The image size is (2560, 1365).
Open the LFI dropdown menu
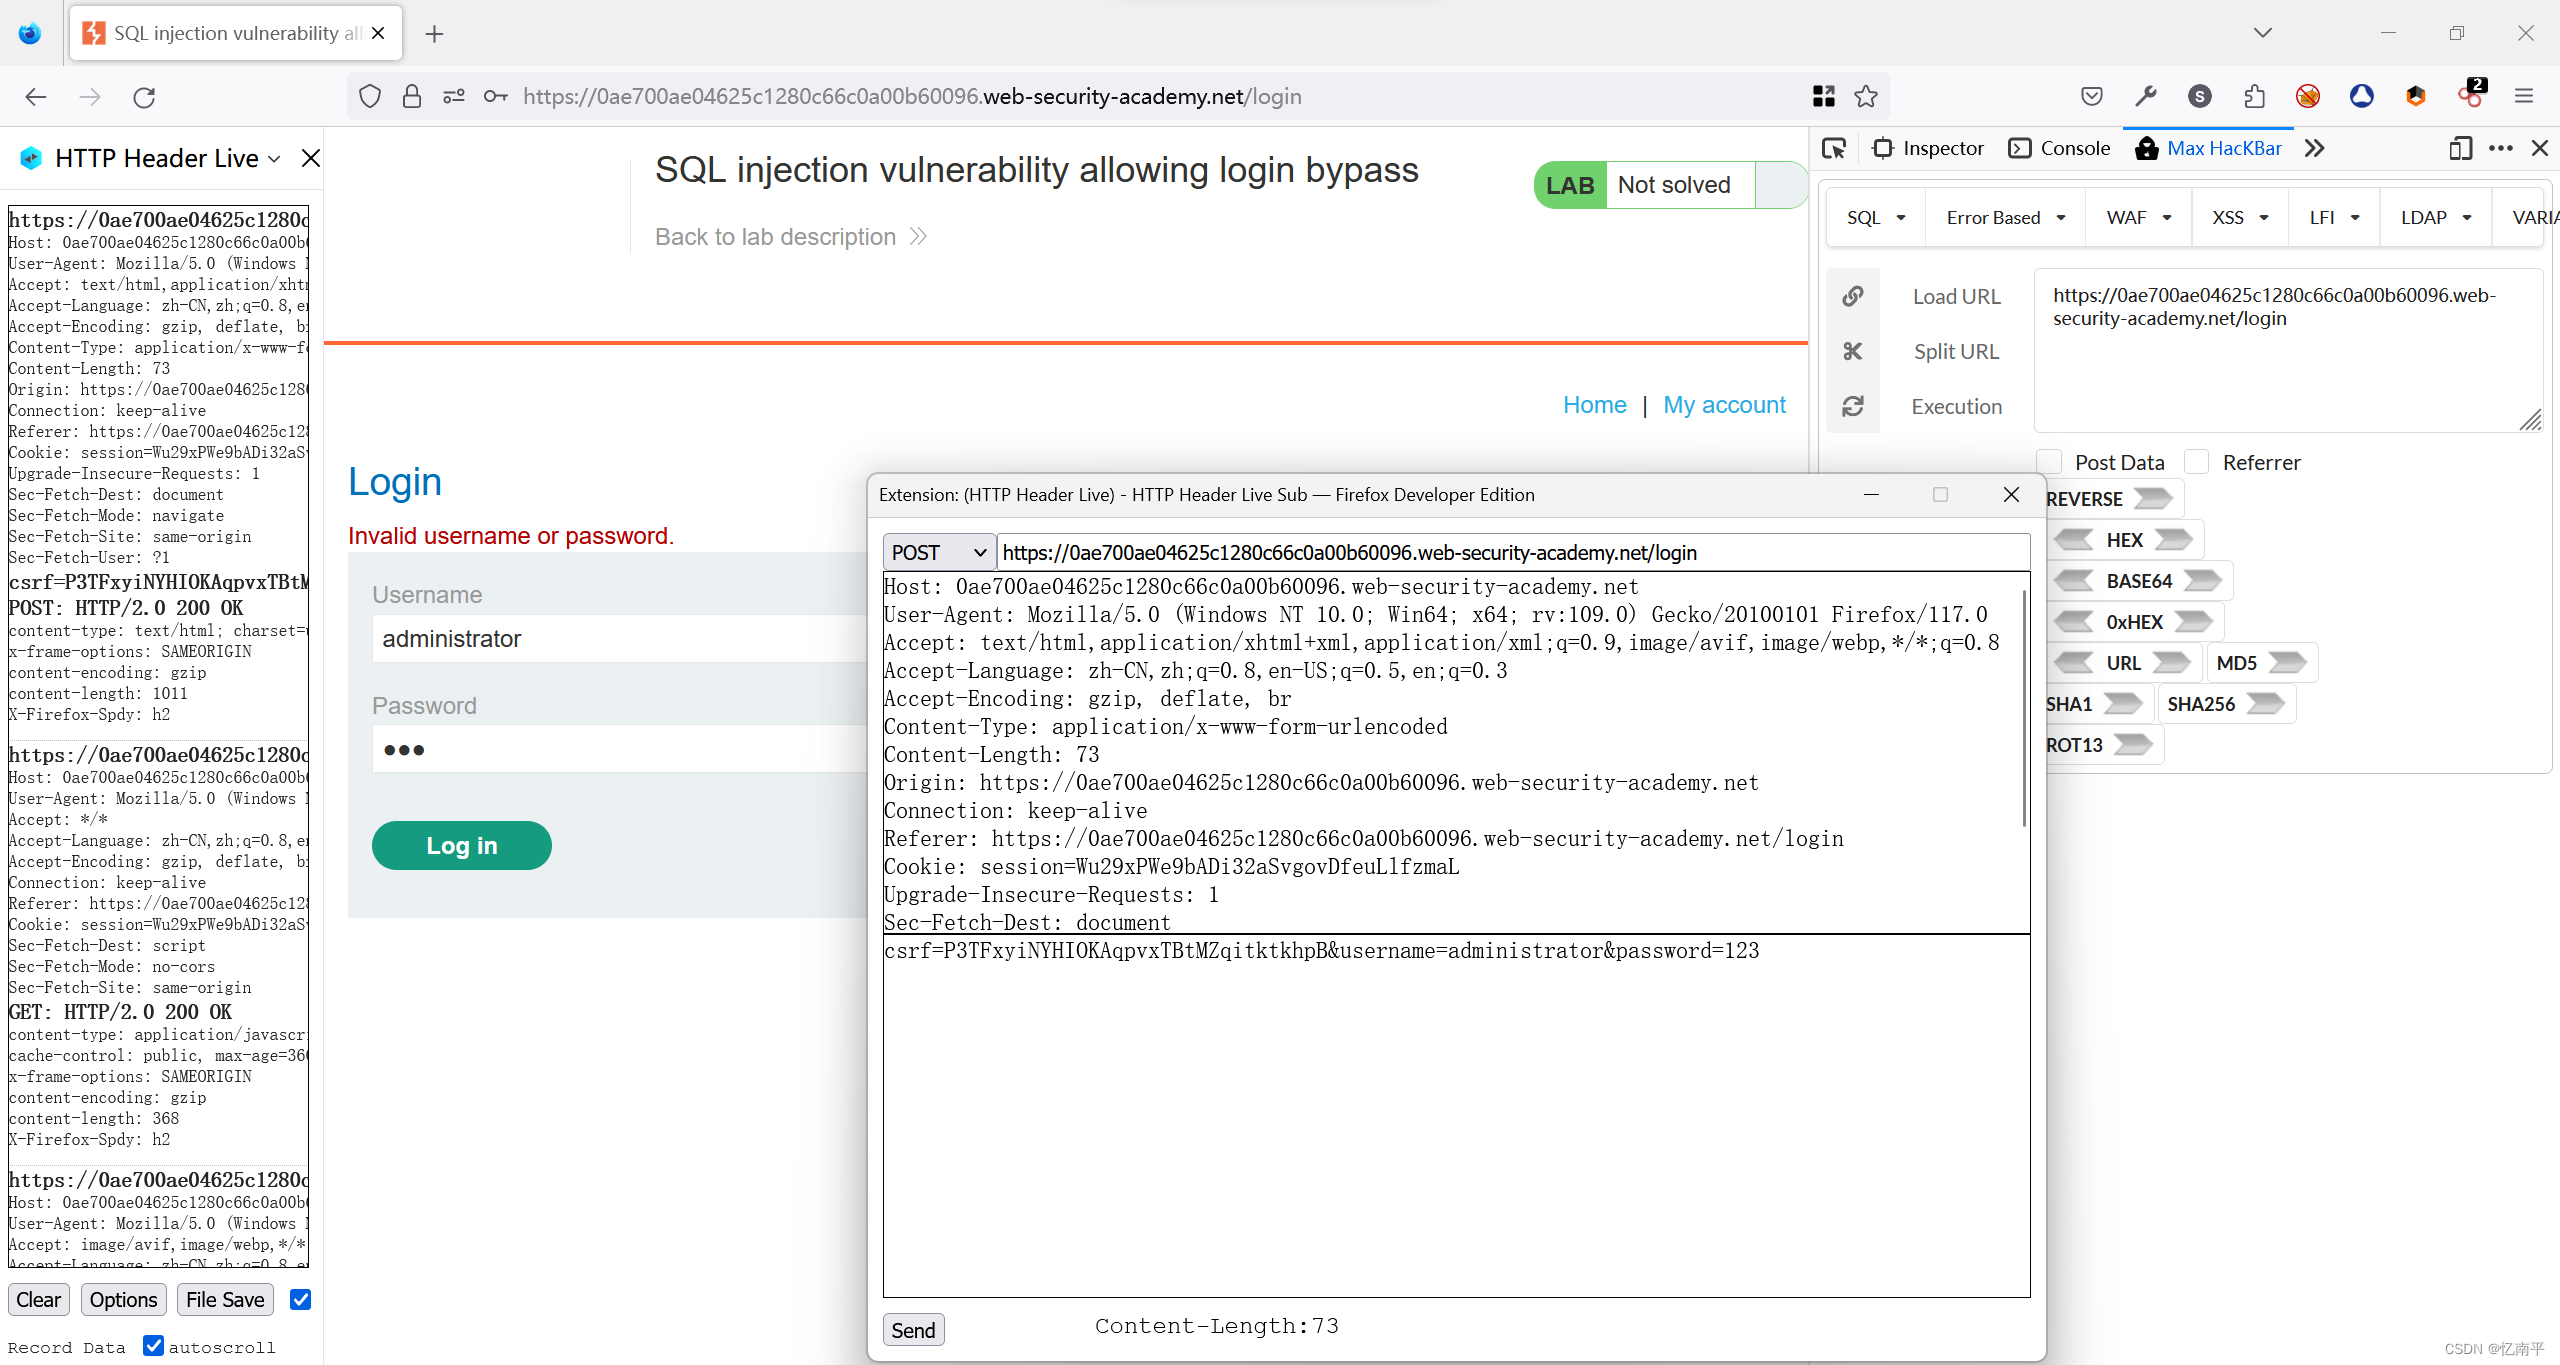(x=2335, y=217)
